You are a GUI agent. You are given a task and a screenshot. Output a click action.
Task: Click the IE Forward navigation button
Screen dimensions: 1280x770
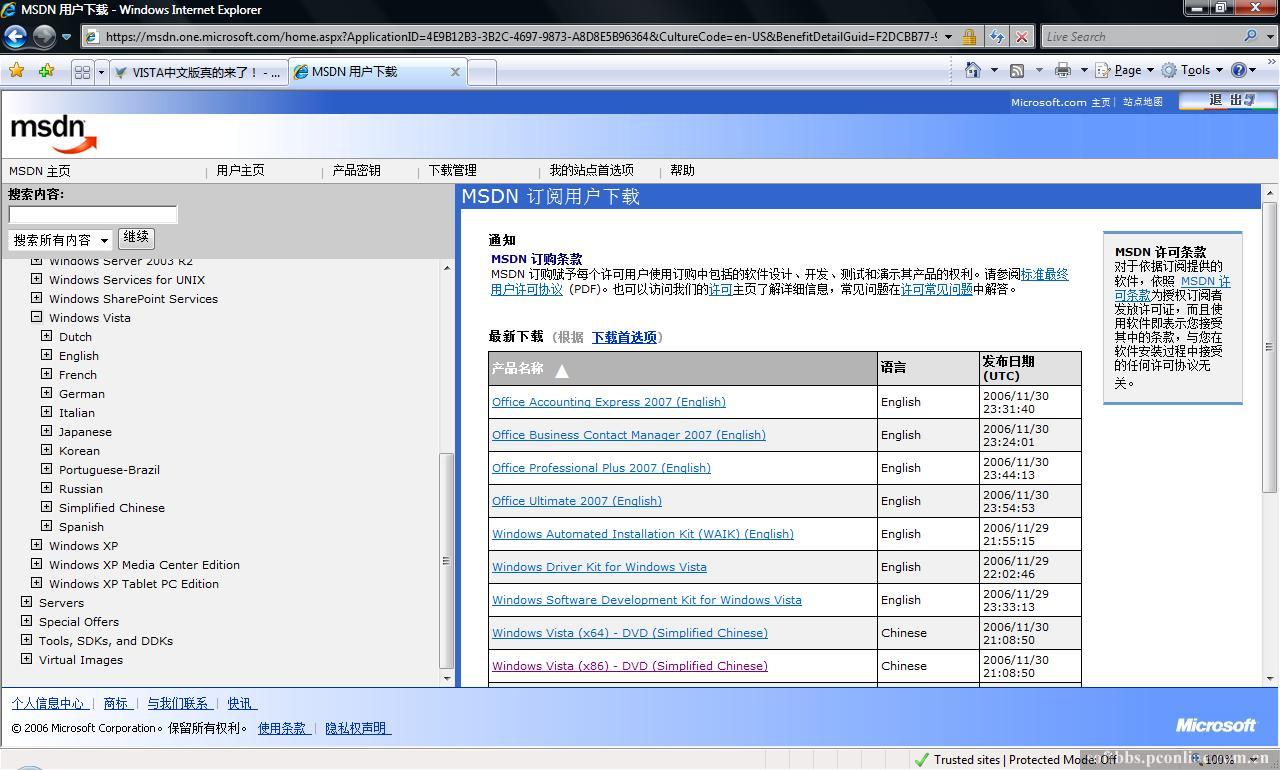(x=44, y=37)
